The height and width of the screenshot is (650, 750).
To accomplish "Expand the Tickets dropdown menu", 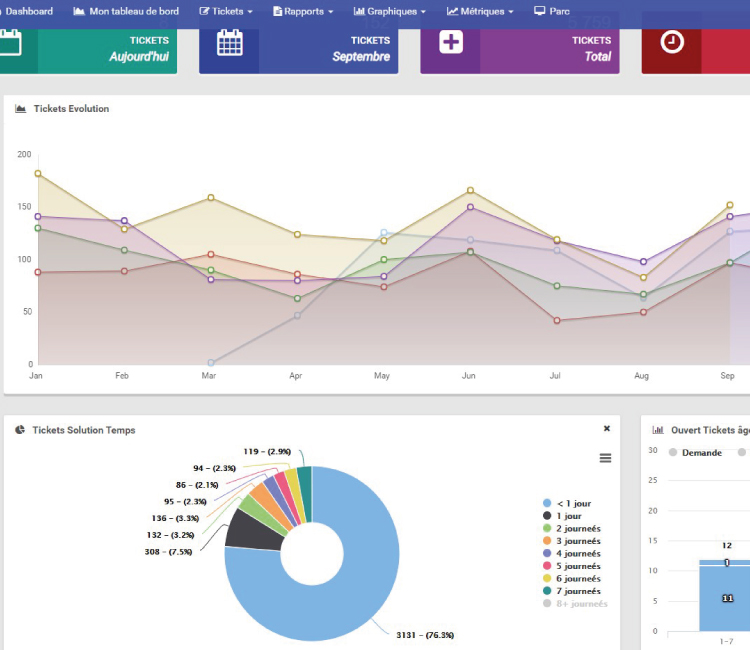I will pyautogui.click(x=226, y=11).
